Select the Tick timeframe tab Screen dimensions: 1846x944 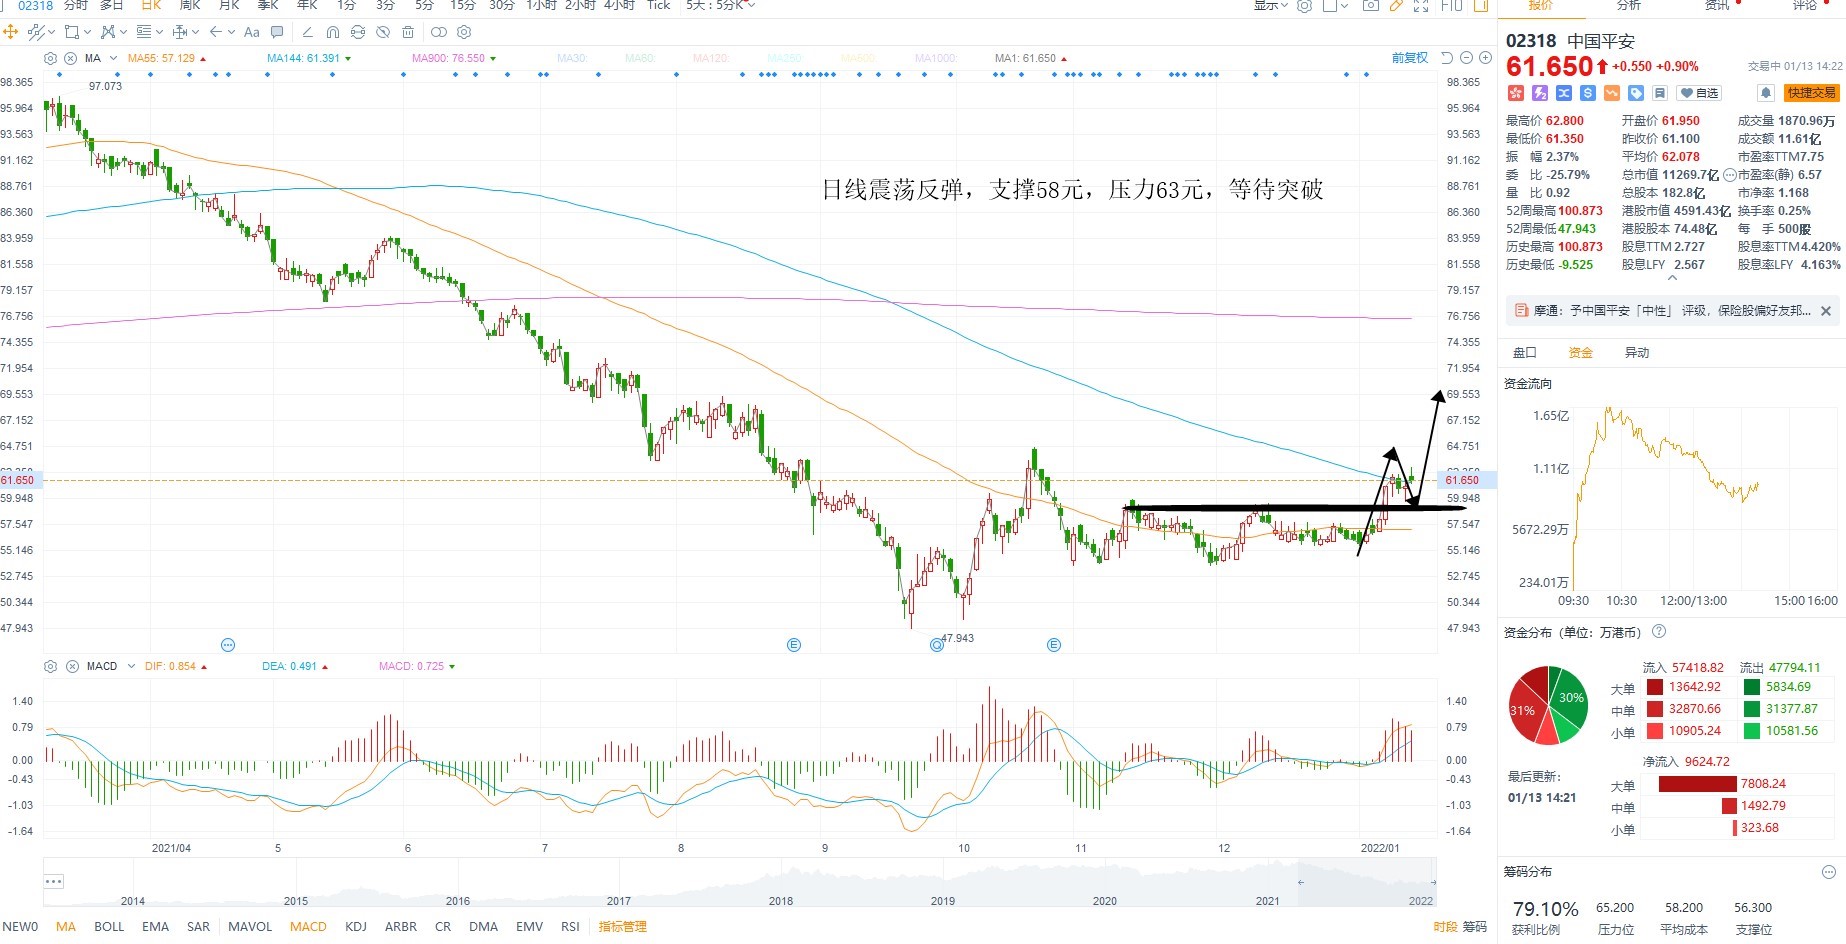pos(659,6)
